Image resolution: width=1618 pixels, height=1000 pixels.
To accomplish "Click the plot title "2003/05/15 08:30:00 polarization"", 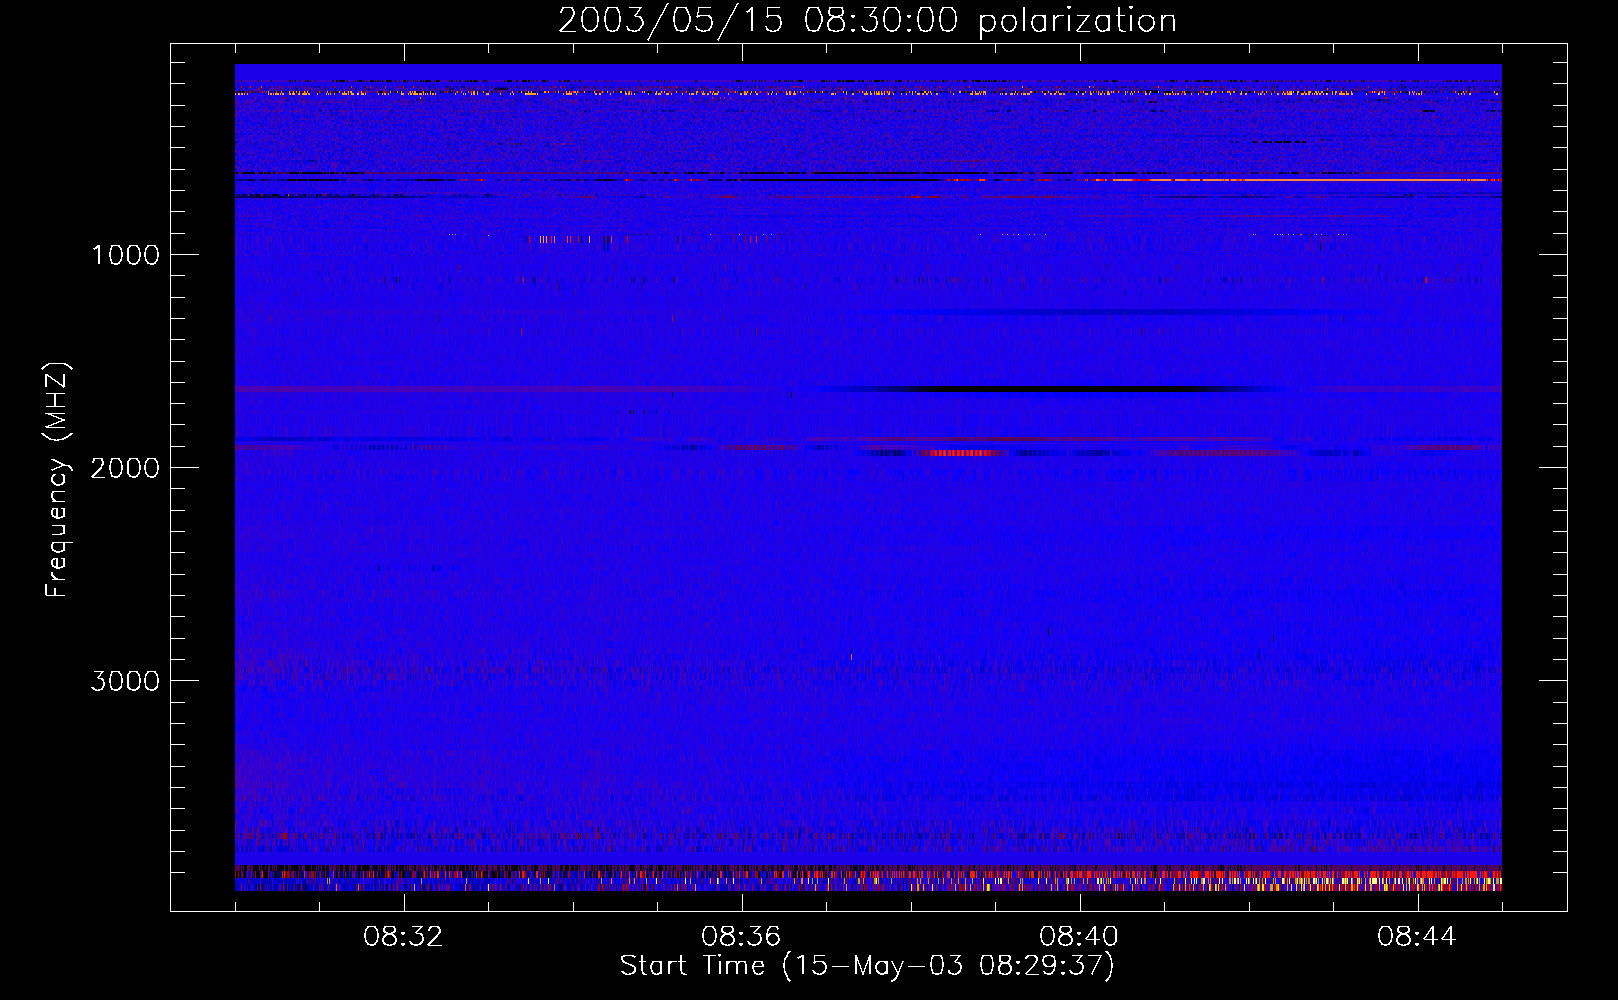I will pos(867,20).
